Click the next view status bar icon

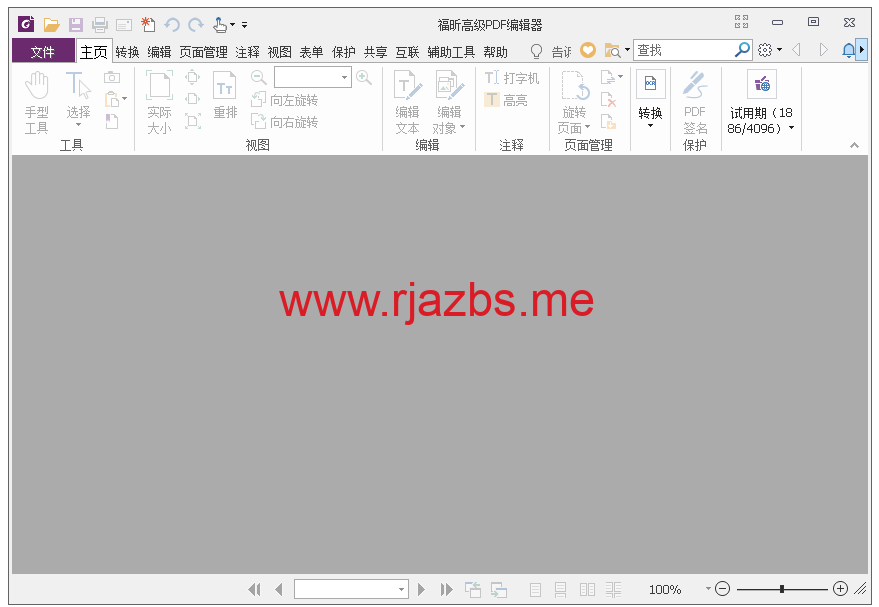pyautogui.click(x=499, y=589)
